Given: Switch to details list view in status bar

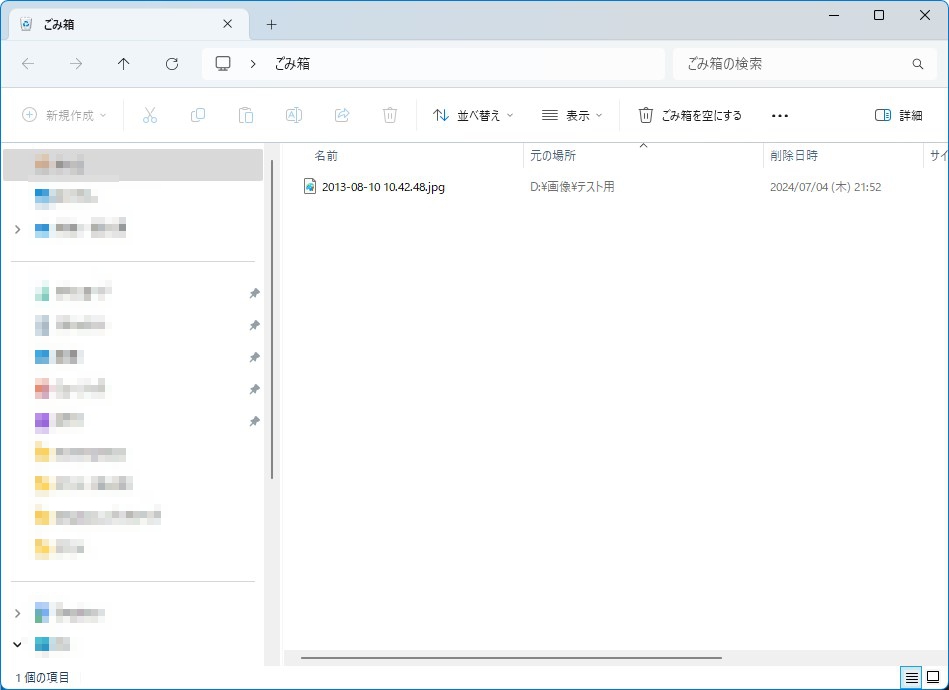Looking at the screenshot, I should (911, 677).
